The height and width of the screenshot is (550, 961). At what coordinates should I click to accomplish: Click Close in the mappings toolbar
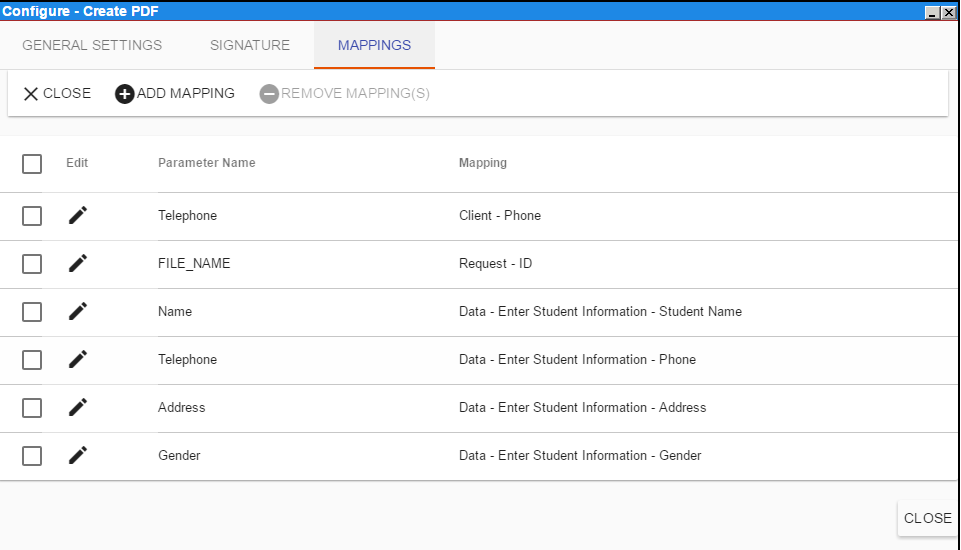coord(57,93)
